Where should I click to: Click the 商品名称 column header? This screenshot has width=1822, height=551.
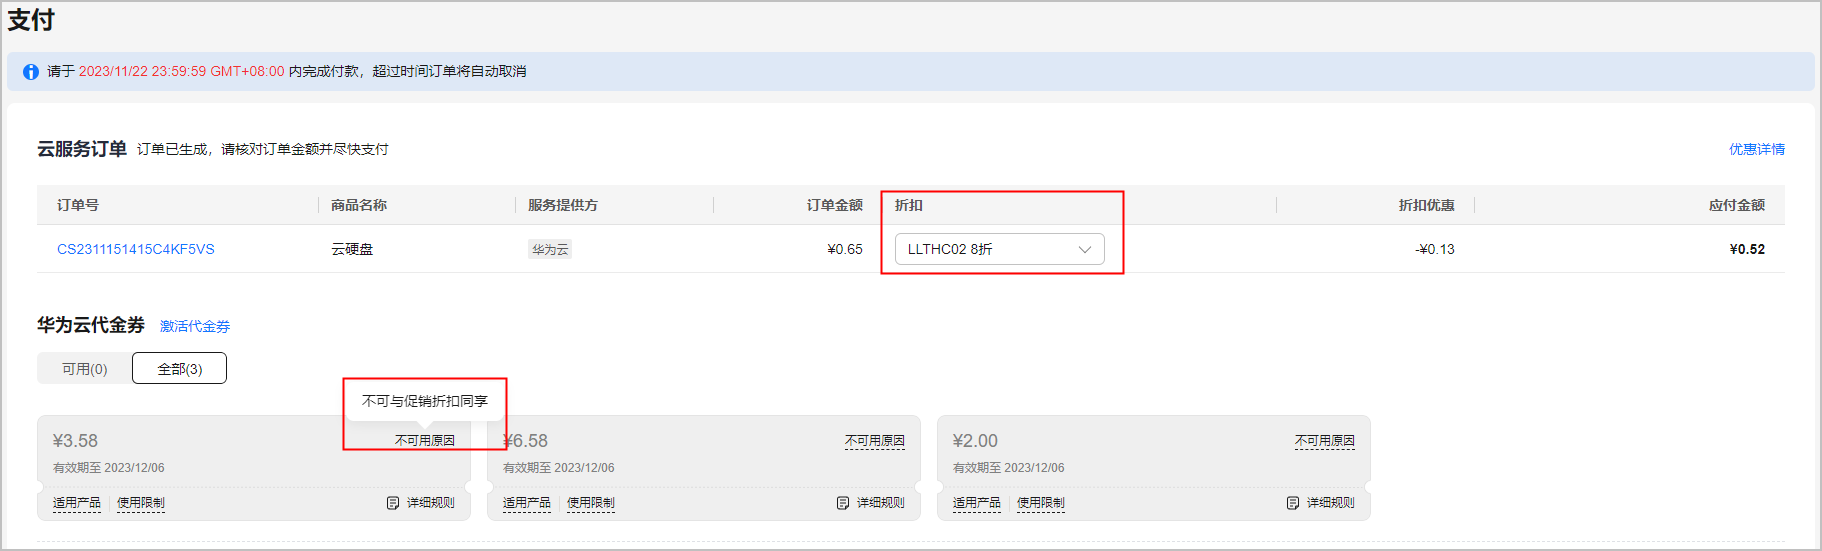(x=359, y=205)
